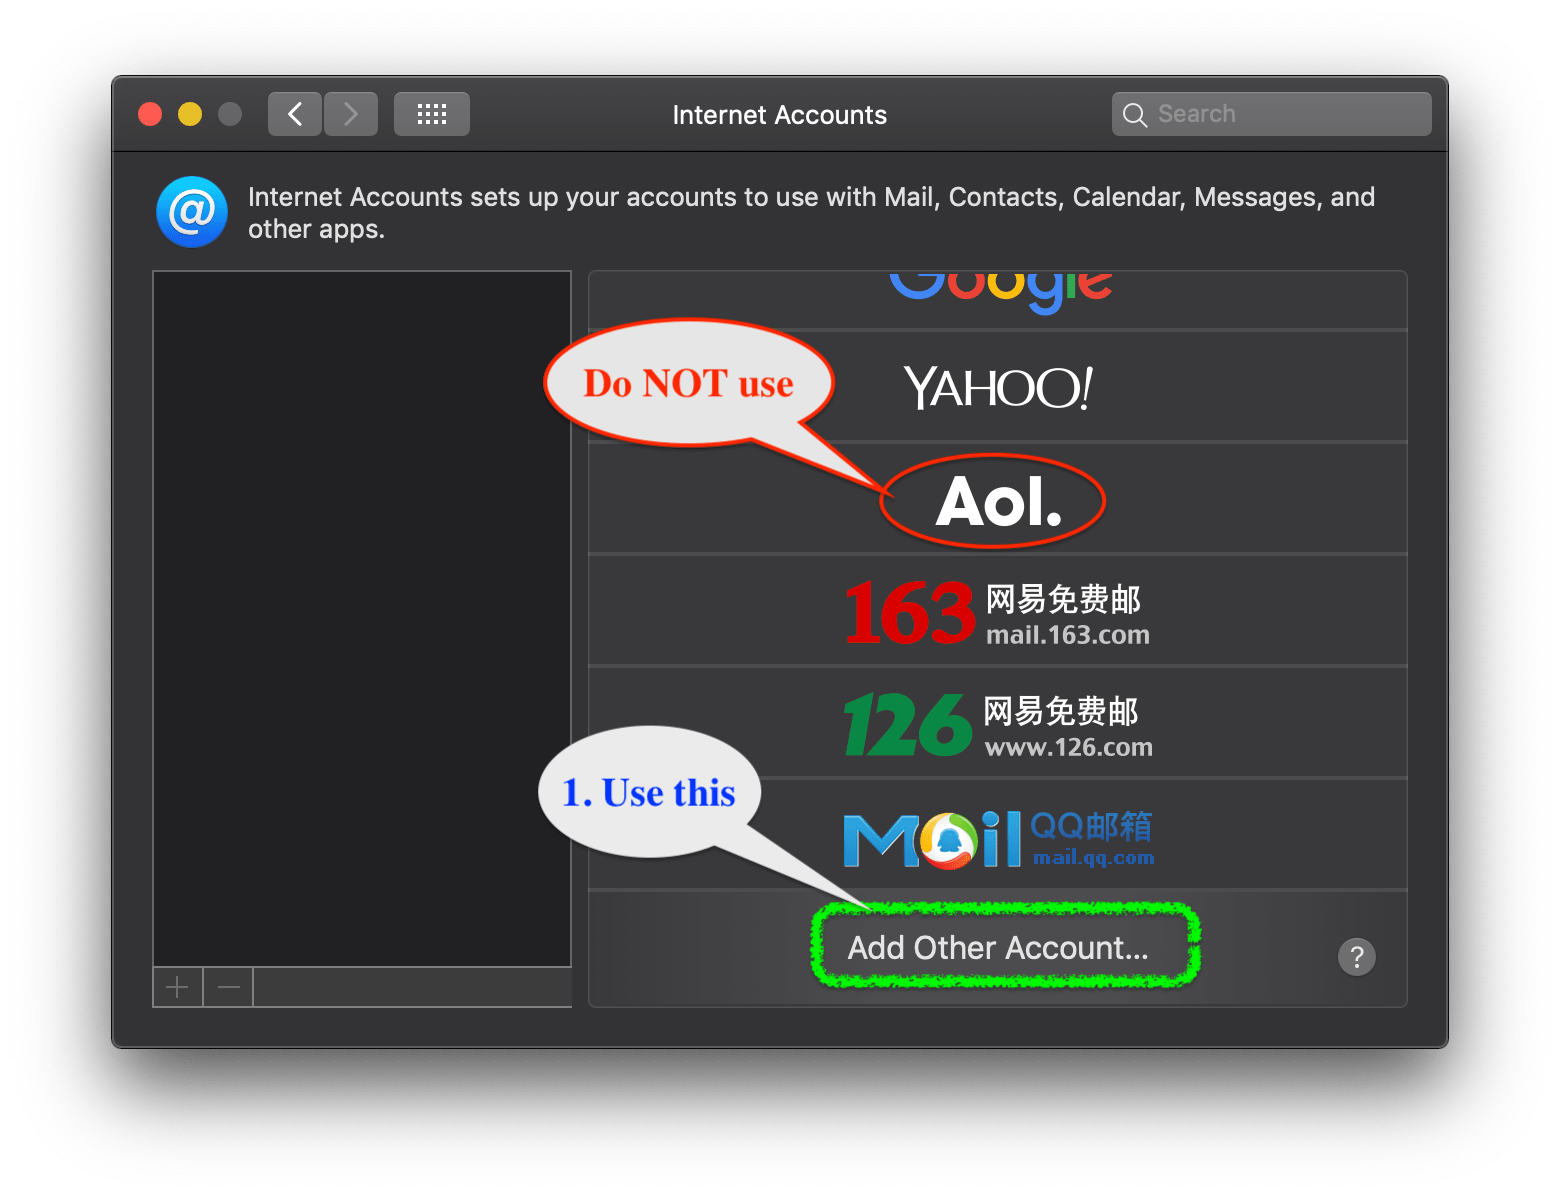The width and height of the screenshot is (1560, 1196).
Task: Open help with question mark button
Action: point(1357,957)
